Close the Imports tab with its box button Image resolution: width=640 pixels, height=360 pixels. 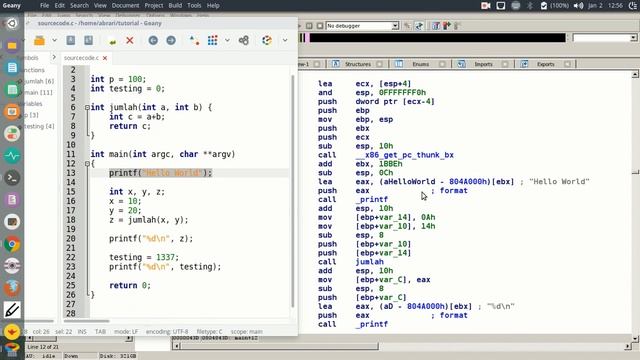coord(505,64)
